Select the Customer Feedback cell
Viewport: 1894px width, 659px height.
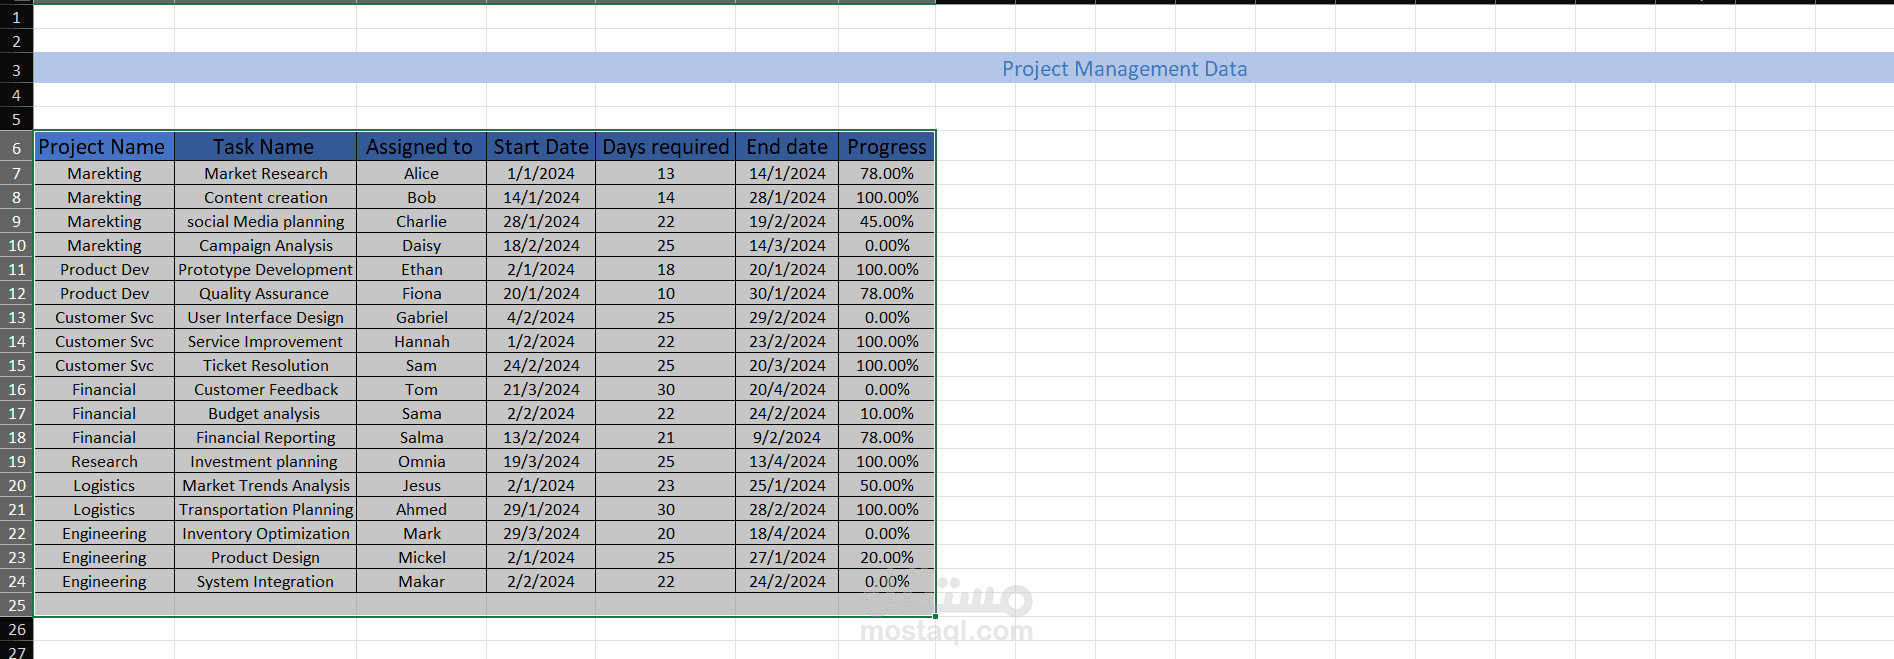[265, 389]
